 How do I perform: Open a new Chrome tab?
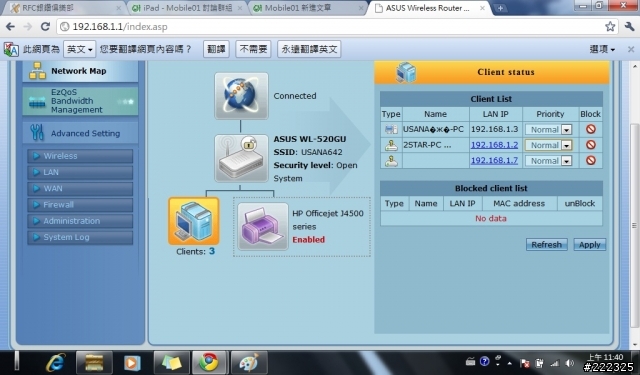(x=500, y=8)
